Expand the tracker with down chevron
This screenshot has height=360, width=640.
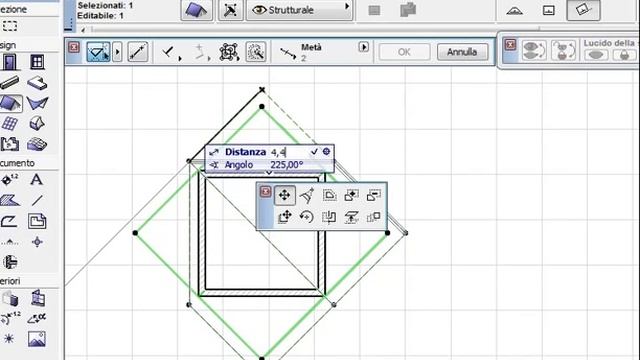[x=269, y=173]
